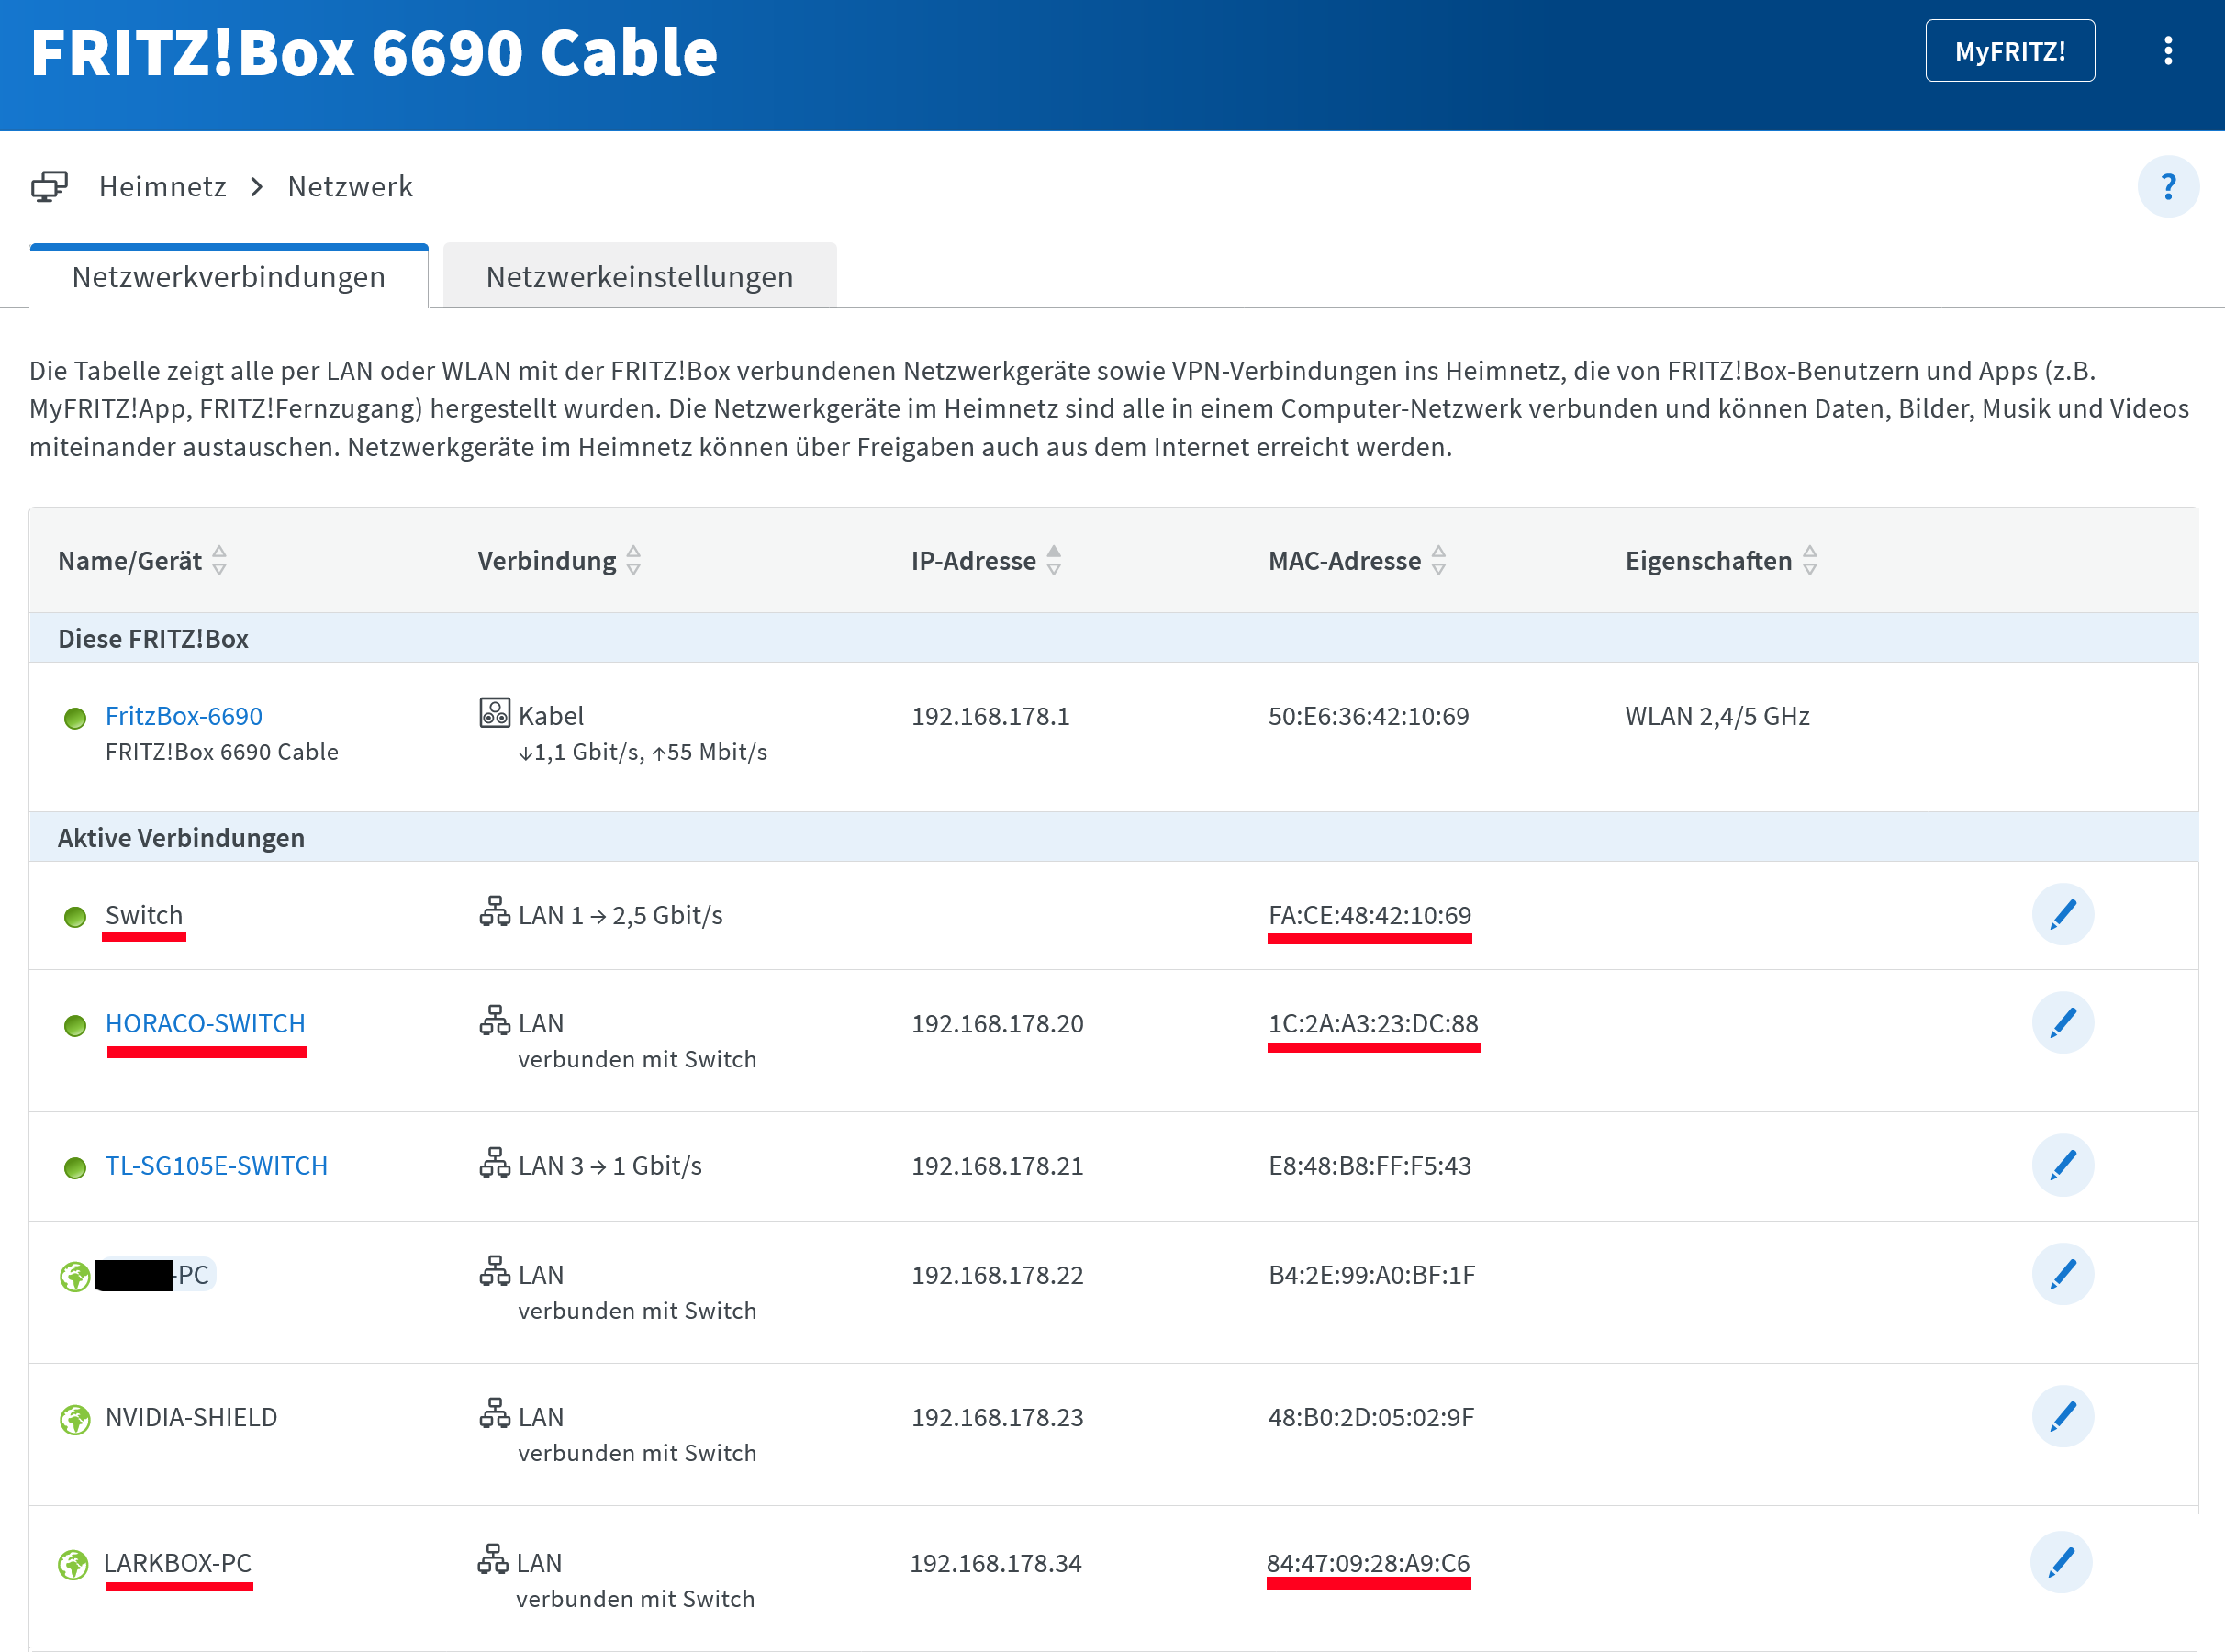Select MAC address 84:47:09:28:A9:C6
The image size is (2225, 1652).
1368,1564
